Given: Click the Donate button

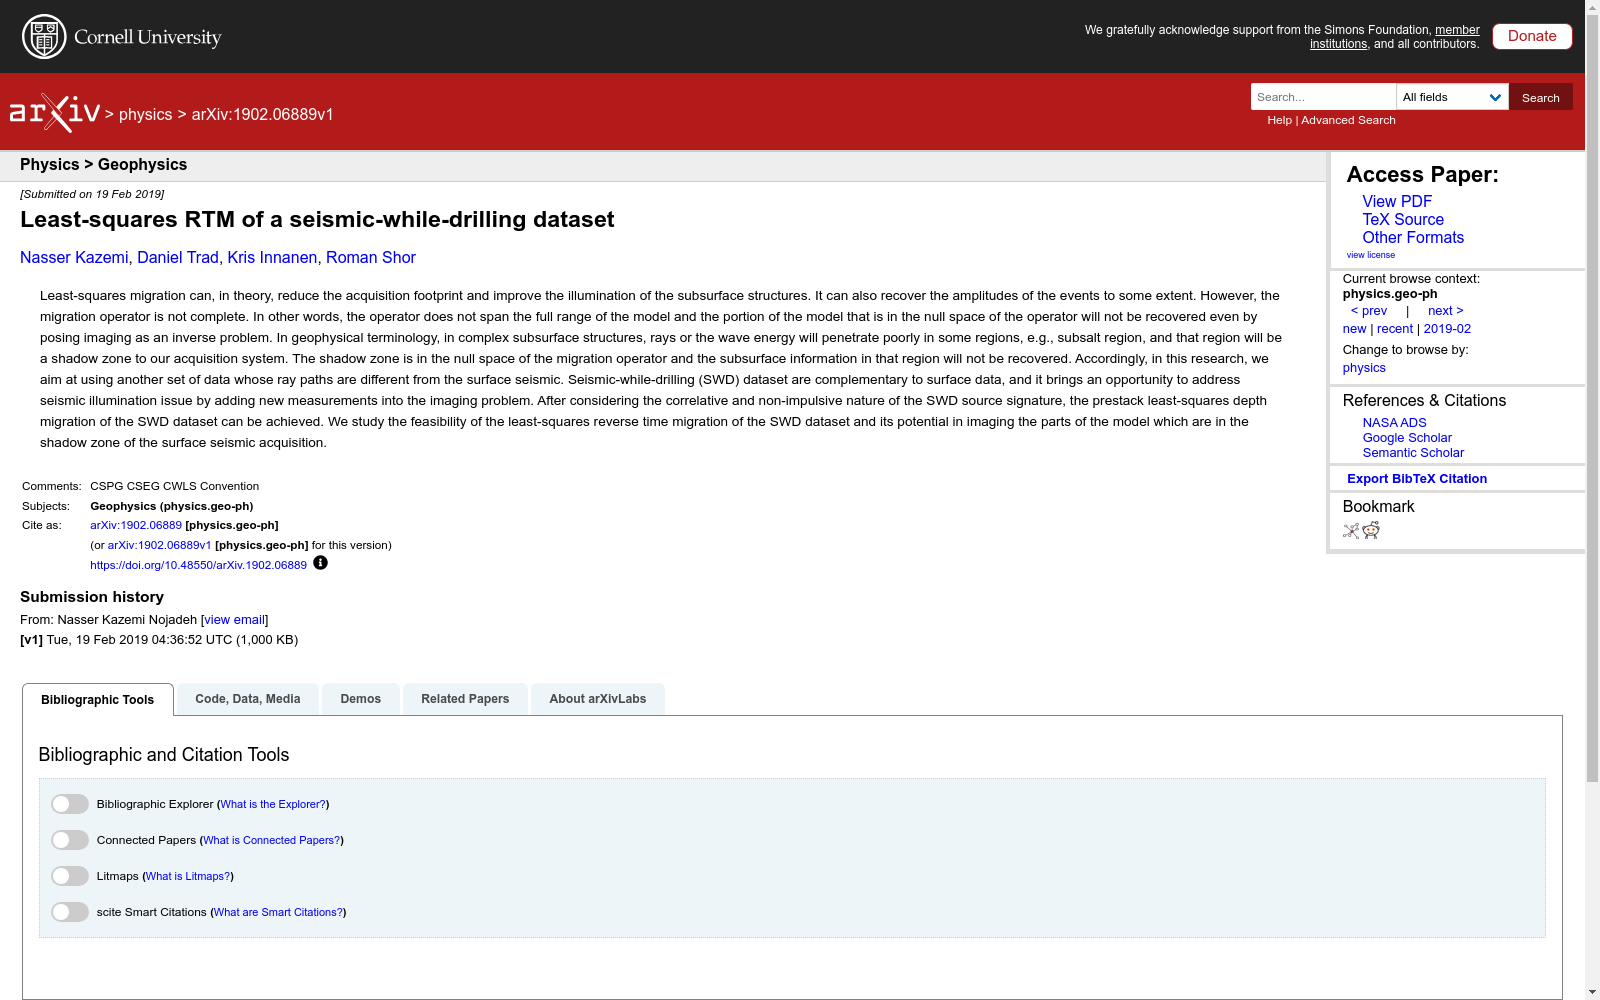Looking at the screenshot, I should coord(1532,36).
